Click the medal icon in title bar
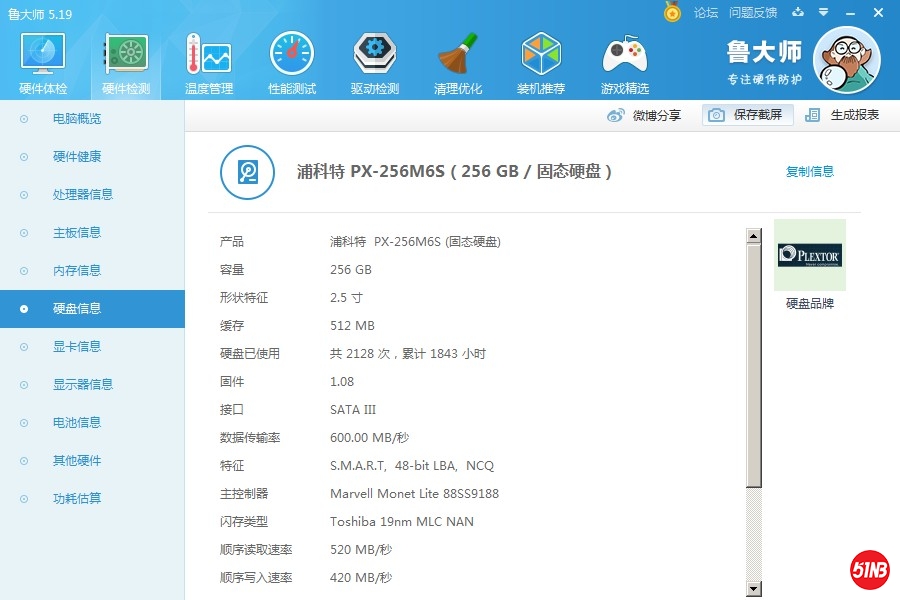900x600 pixels. coord(672,11)
